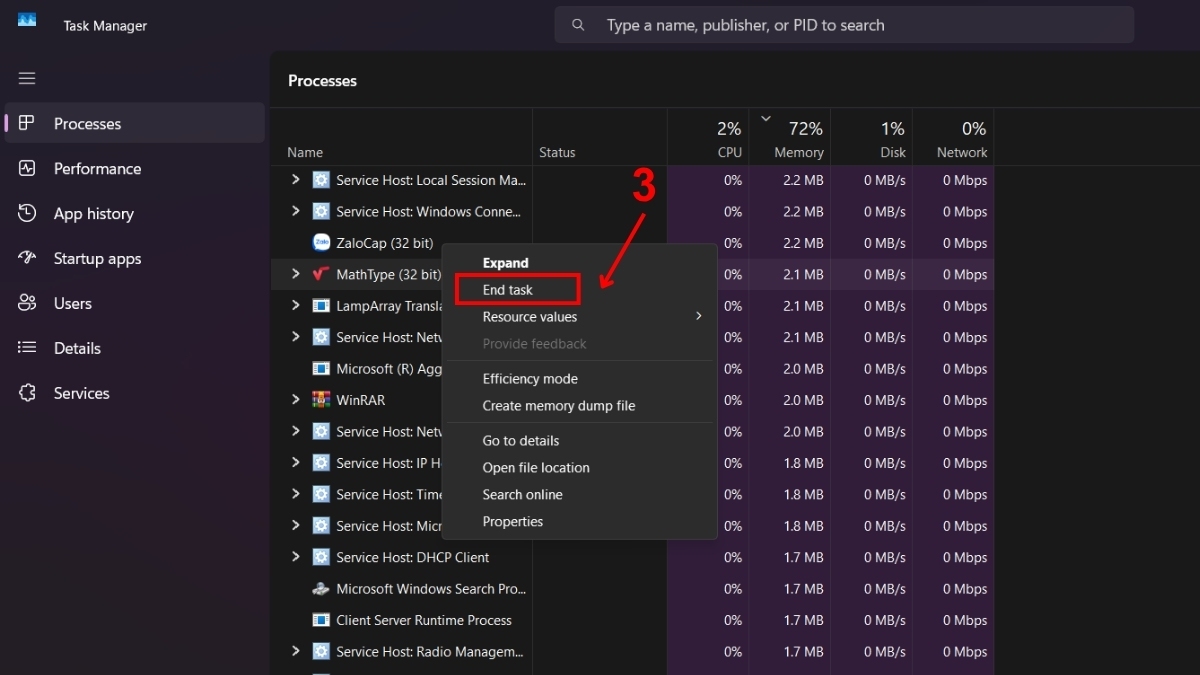The height and width of the screenshot is (675, 1200).
Task: Click the Service Host: Radio Management gear icon
Action: pyautogui.click(x=321, y=651)
